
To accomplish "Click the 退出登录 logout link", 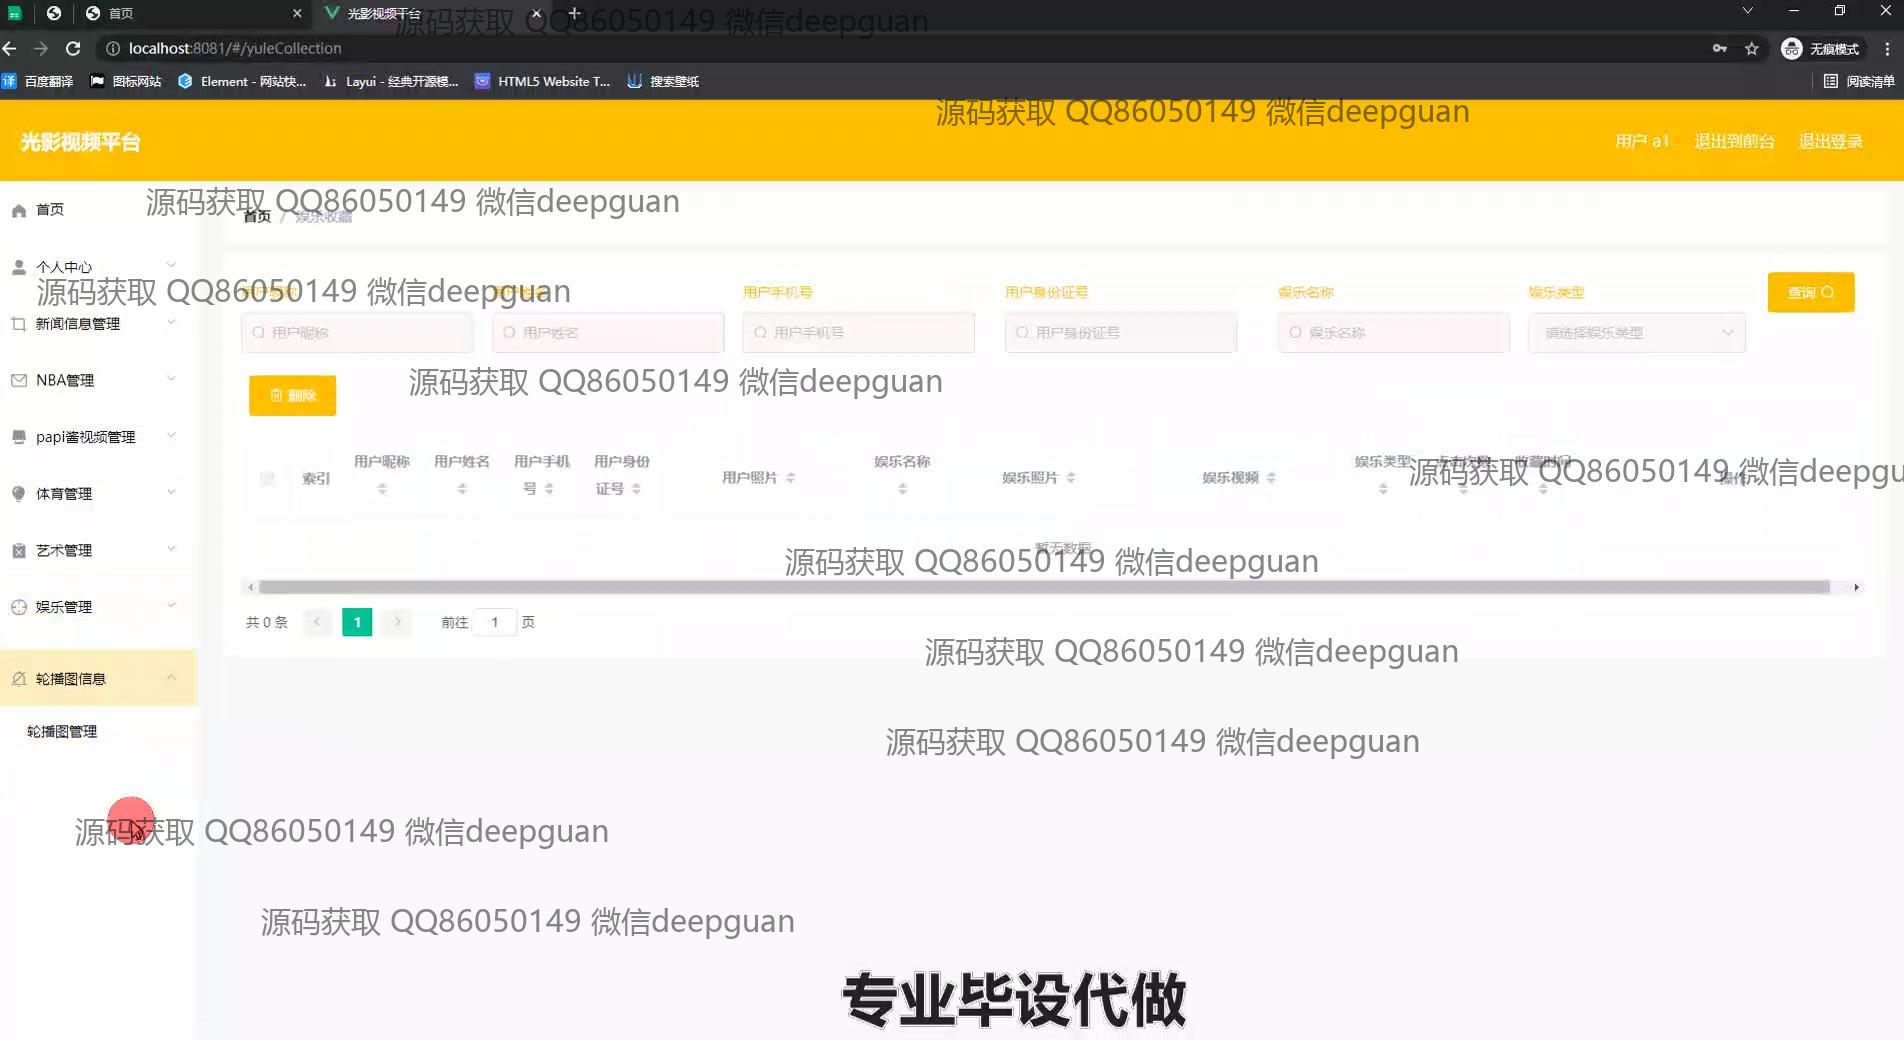I will pos(1830,141).
